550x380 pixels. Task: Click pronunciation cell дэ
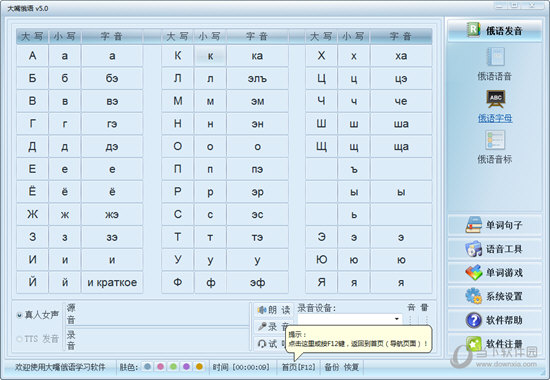click(x=112, y=146)
